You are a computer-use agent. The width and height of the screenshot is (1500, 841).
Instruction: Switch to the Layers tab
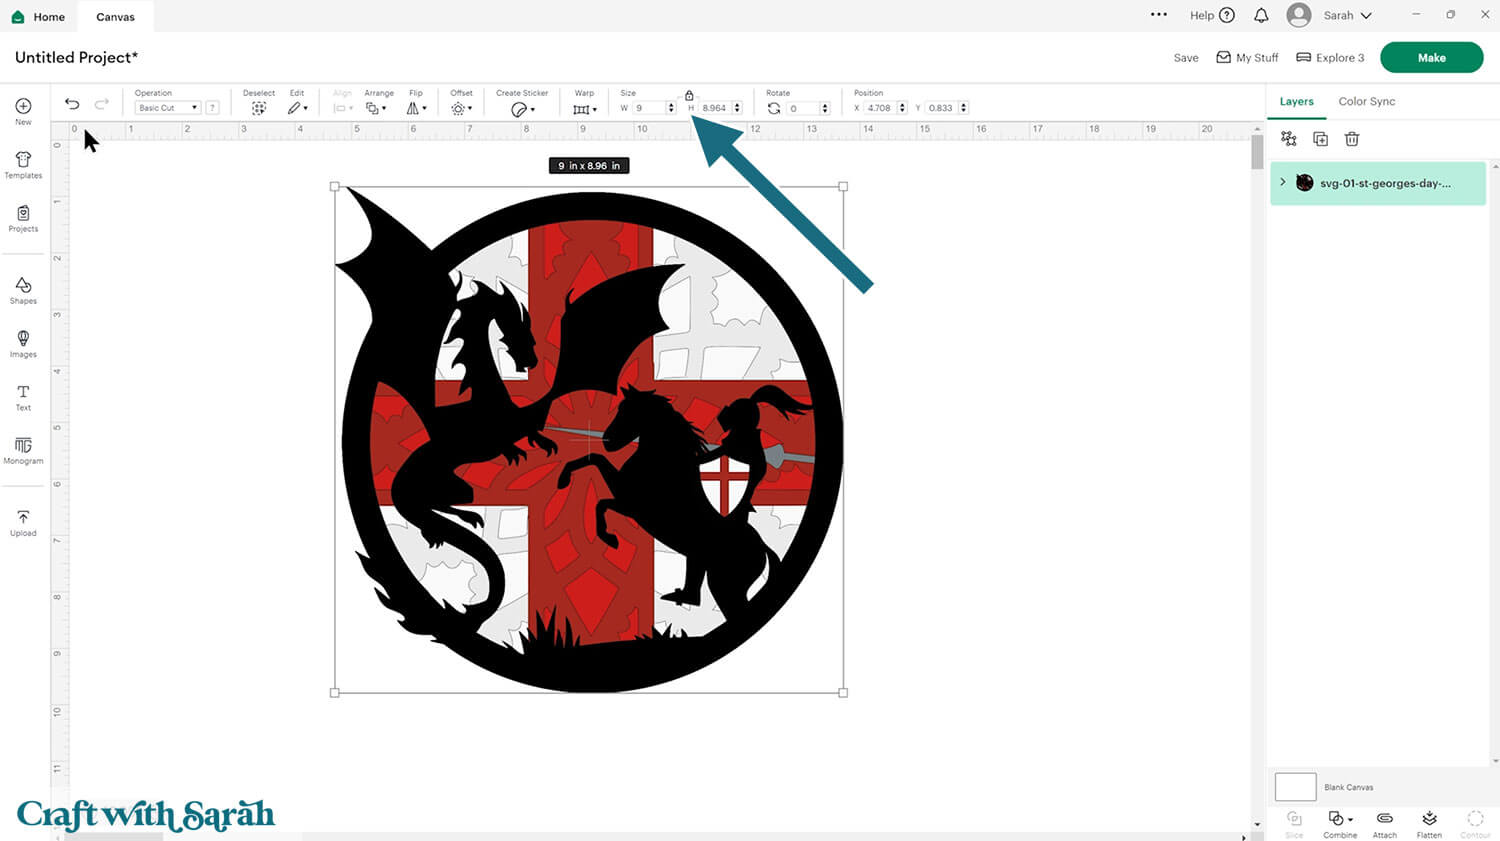1296,102
